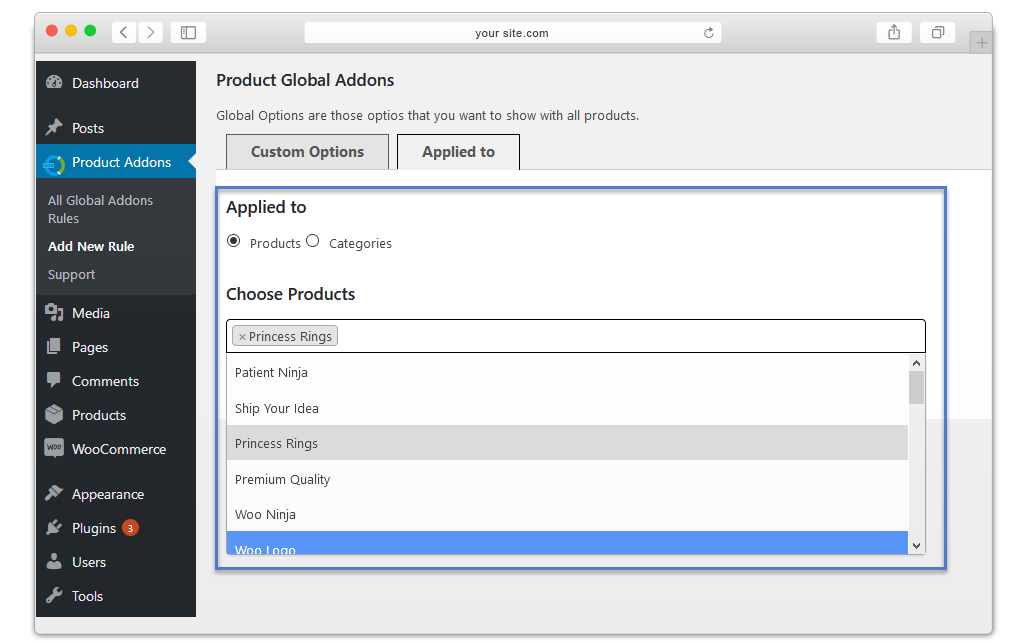The height and width of the screenshot is (643, 1024).
Task: Open Add New Rule submenu link
Action: click(91, 246)
